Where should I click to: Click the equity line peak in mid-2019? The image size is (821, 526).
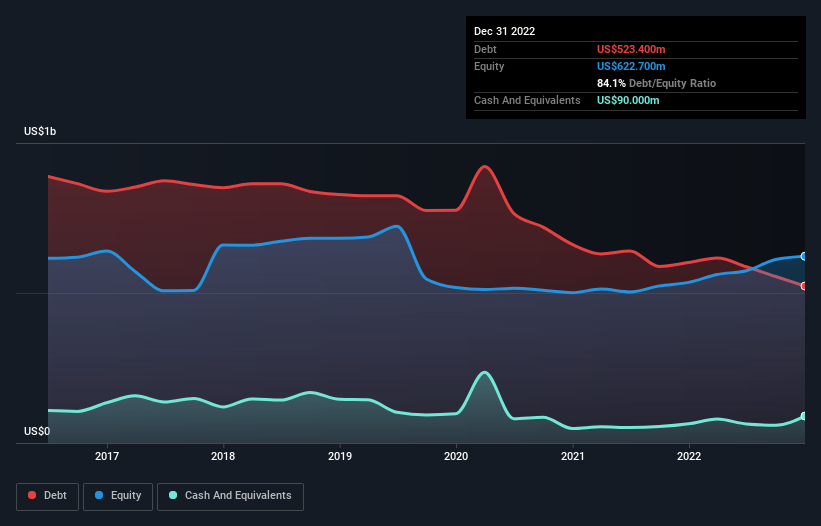pyautogui.click(x=397, y=227)
